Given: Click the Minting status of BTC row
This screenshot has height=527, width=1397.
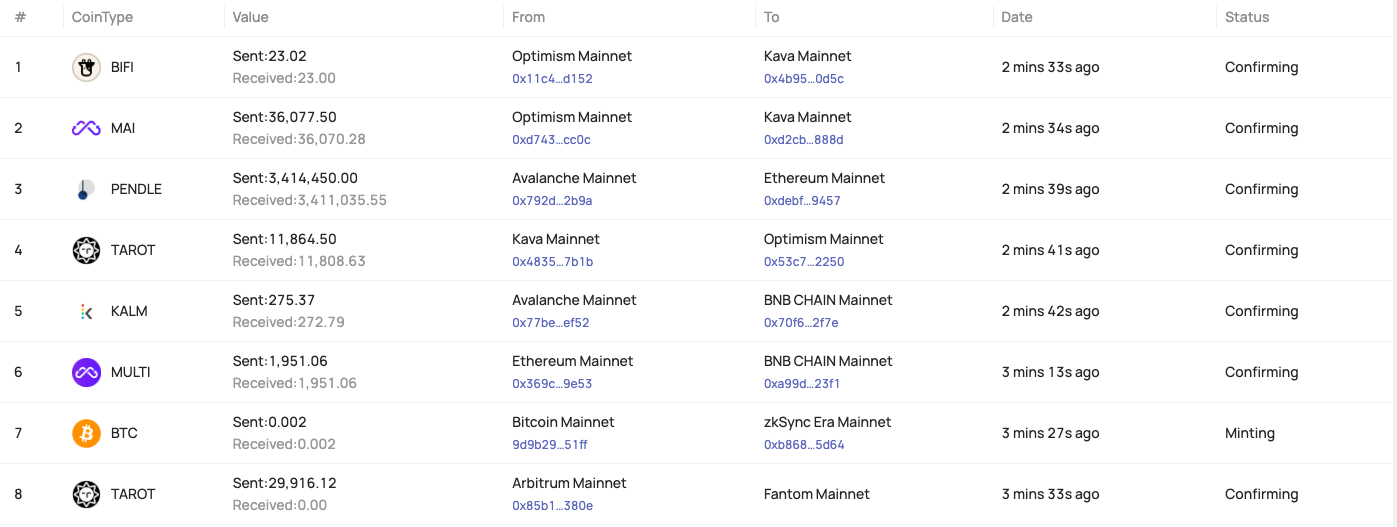Looking at the screenshot, I should click(x=1250, y=433).
